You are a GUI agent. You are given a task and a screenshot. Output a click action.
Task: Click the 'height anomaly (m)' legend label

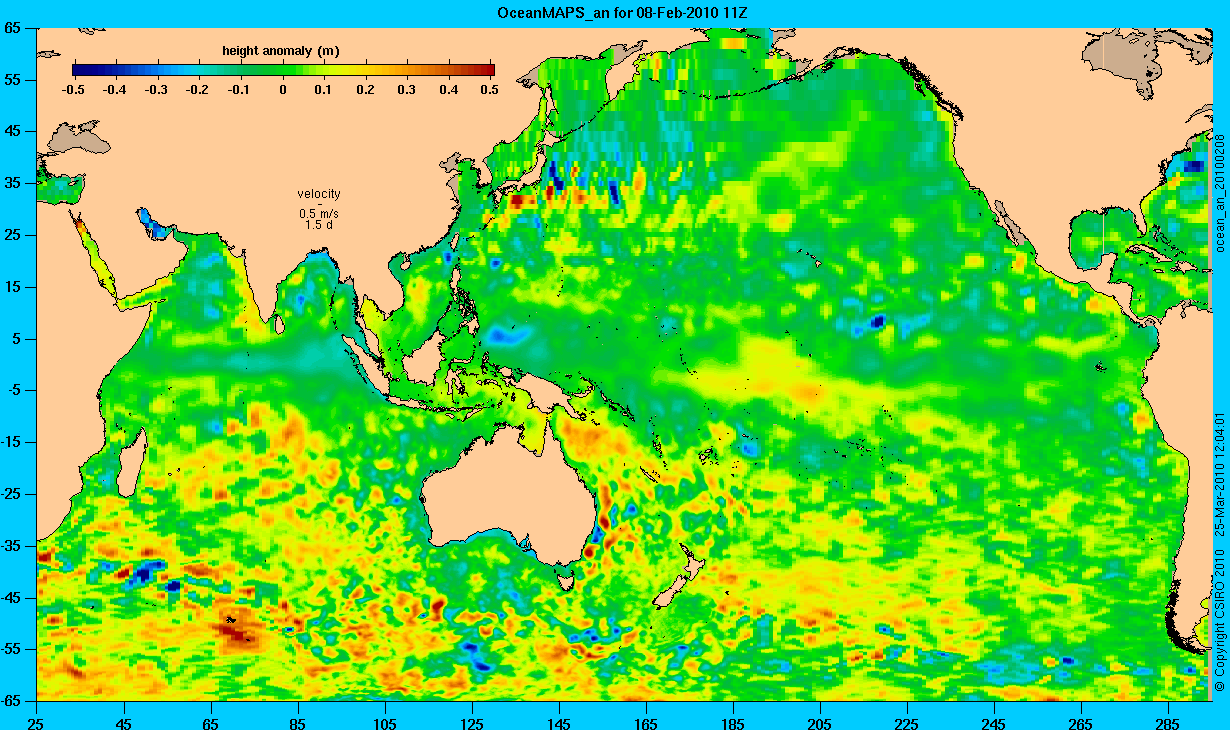coord(280,50)
